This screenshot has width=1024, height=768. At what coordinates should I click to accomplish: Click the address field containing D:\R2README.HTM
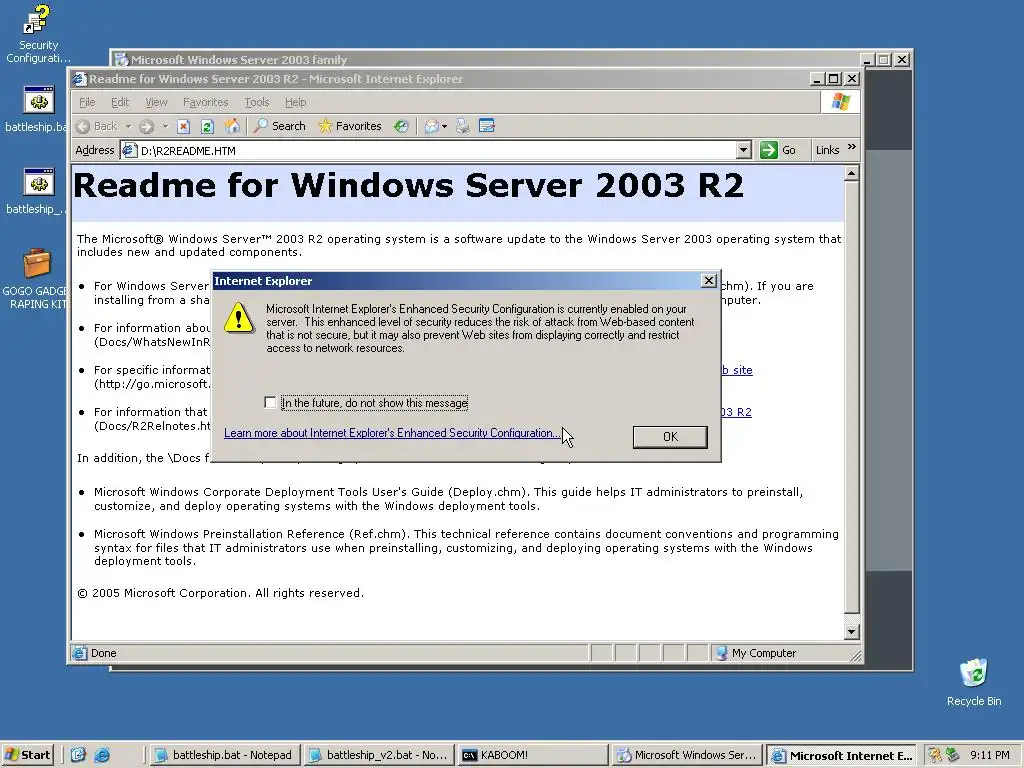pos(436,150)
